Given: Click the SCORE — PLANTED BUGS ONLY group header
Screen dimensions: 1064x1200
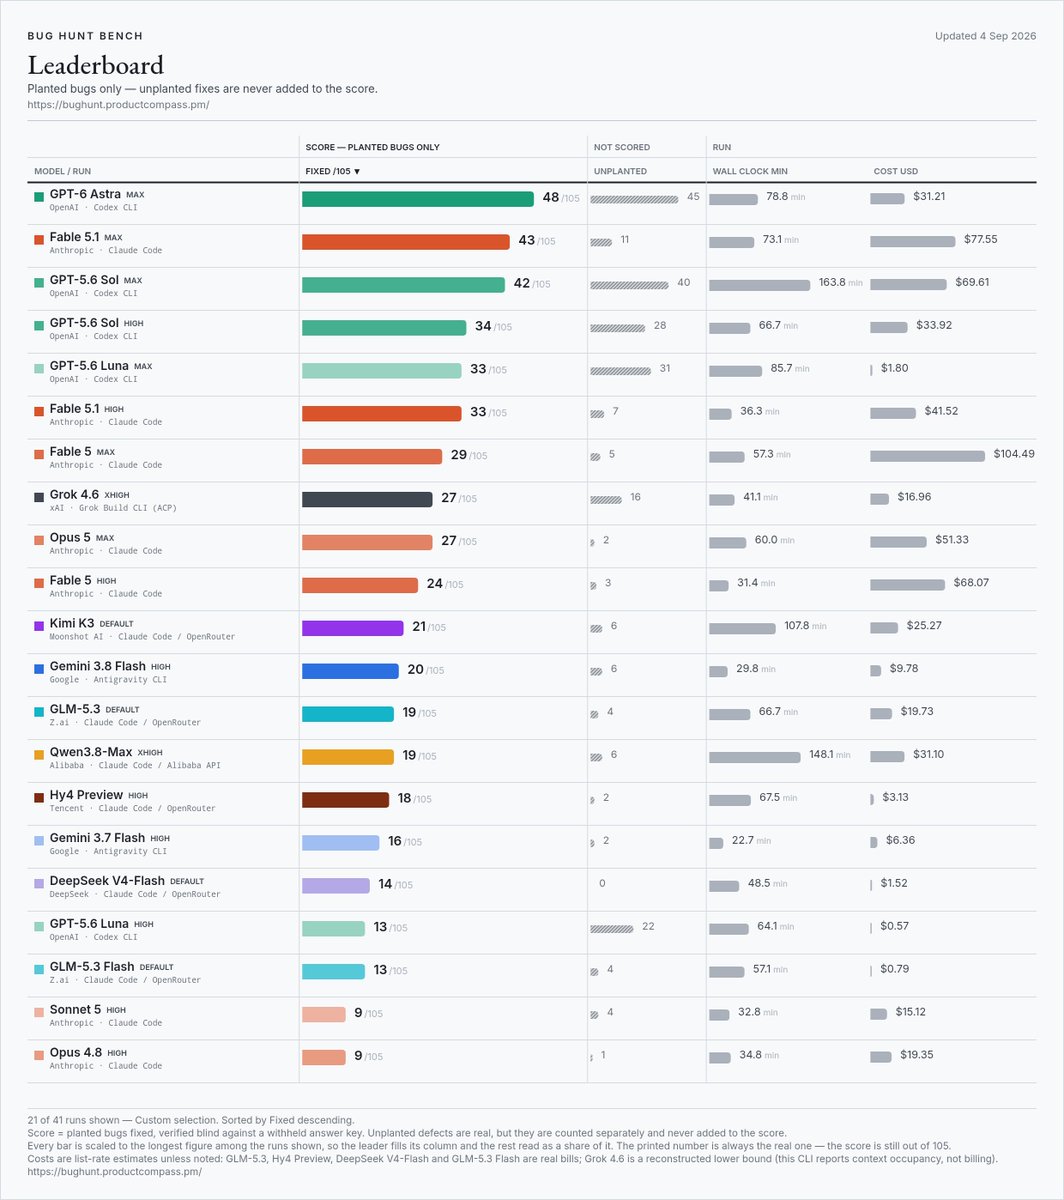Looking at the screenshot, I should (372, 147).
